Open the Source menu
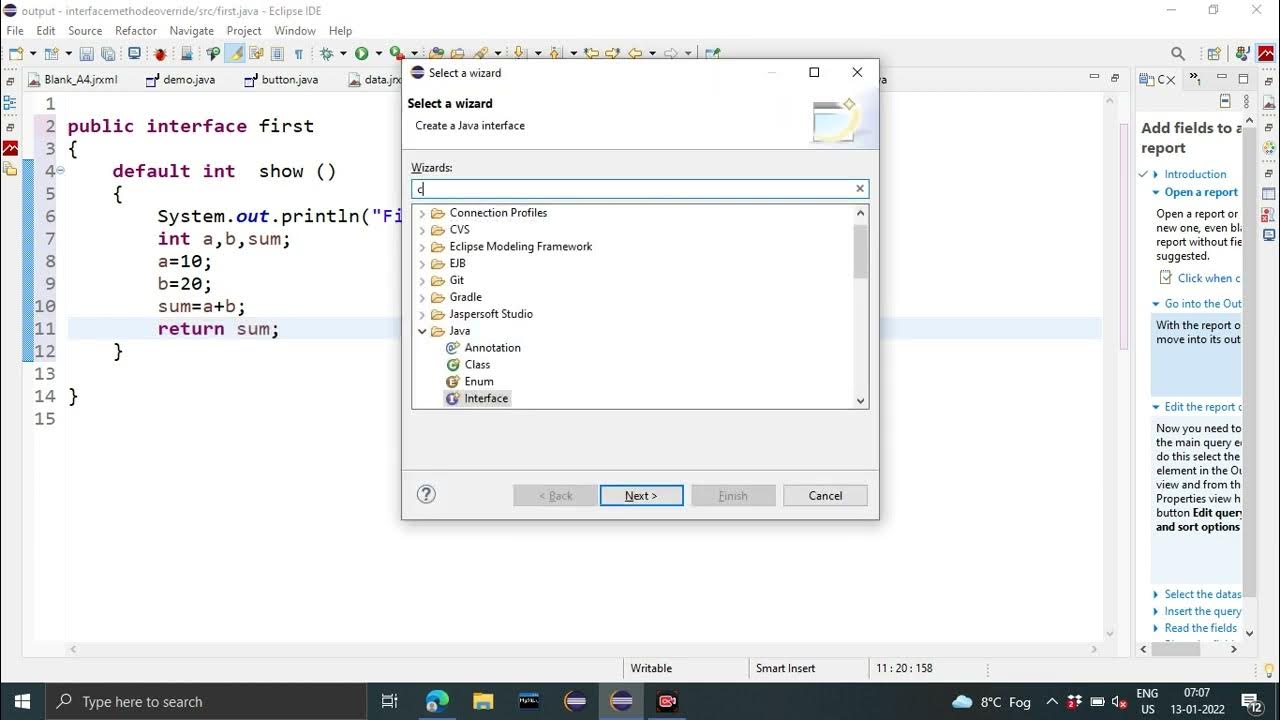1280x720 pixels. tap(85, 31)
